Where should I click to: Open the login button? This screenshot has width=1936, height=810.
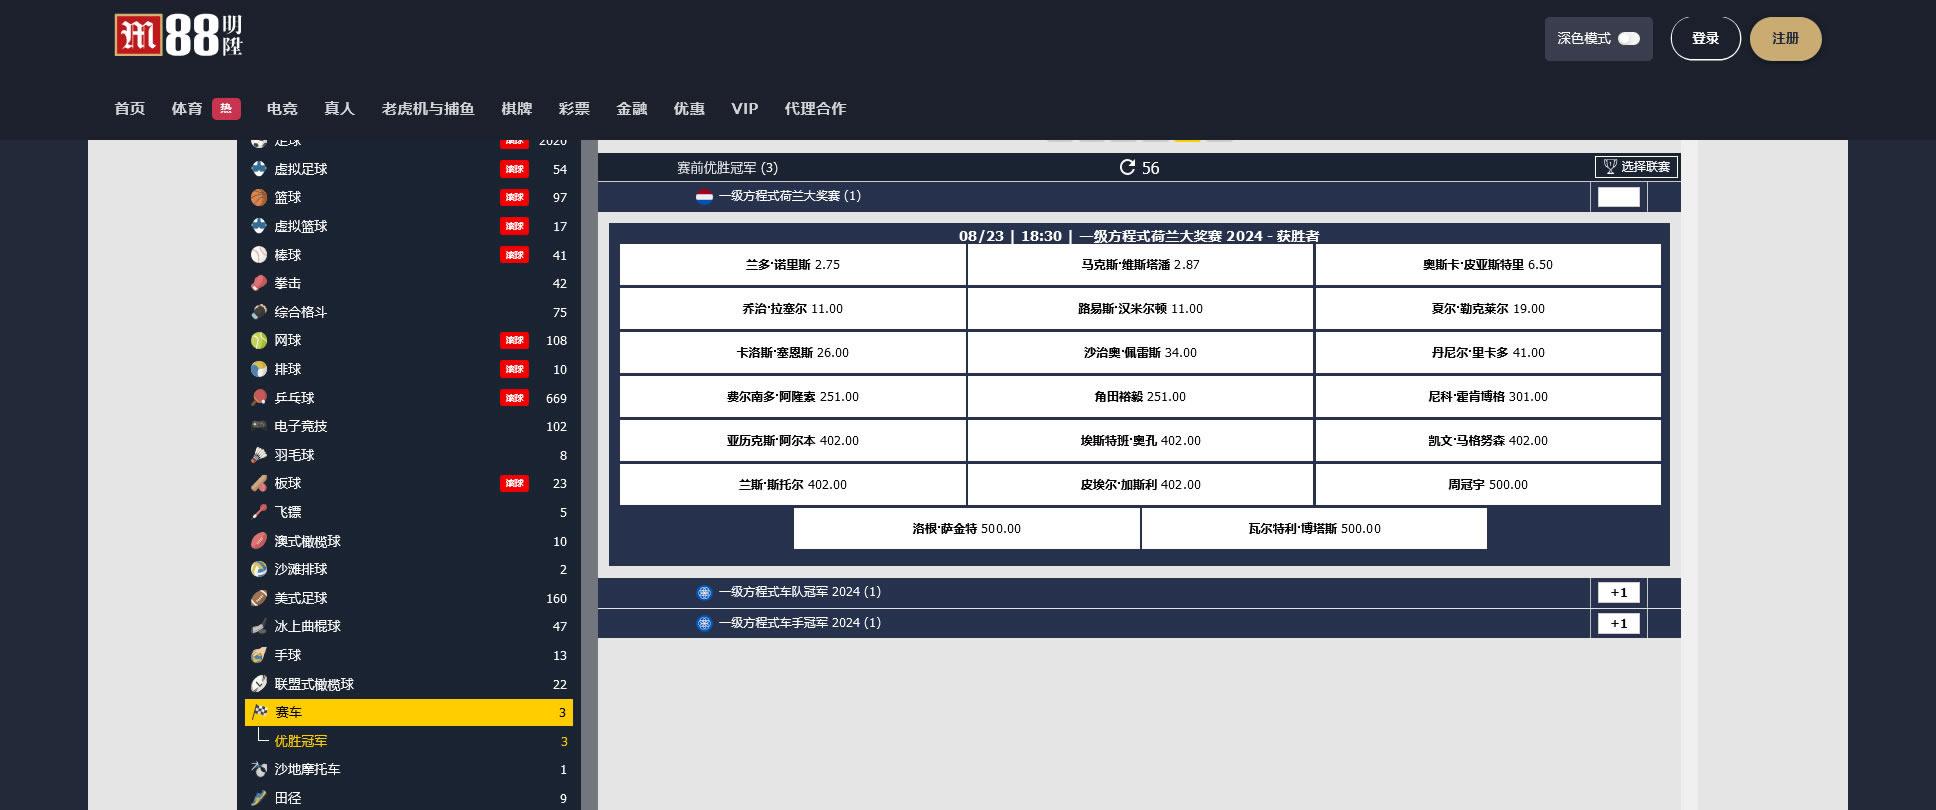(x=1705, y=39)
